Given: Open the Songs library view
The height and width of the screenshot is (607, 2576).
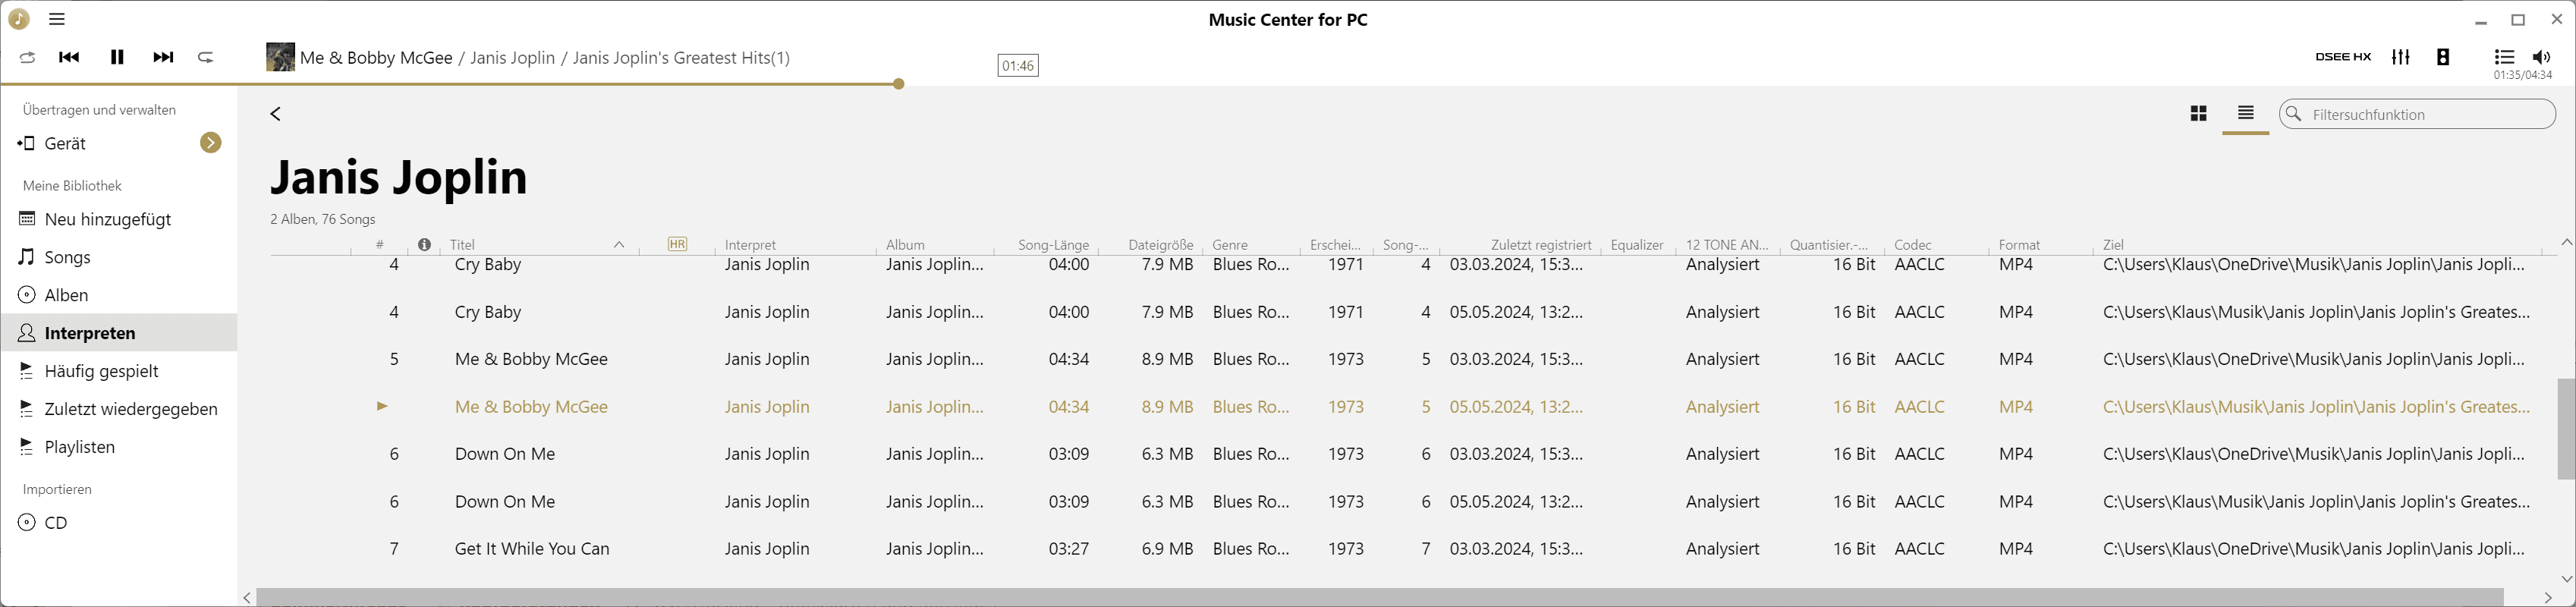Looking at the screenshot, I should click(68, 257).
